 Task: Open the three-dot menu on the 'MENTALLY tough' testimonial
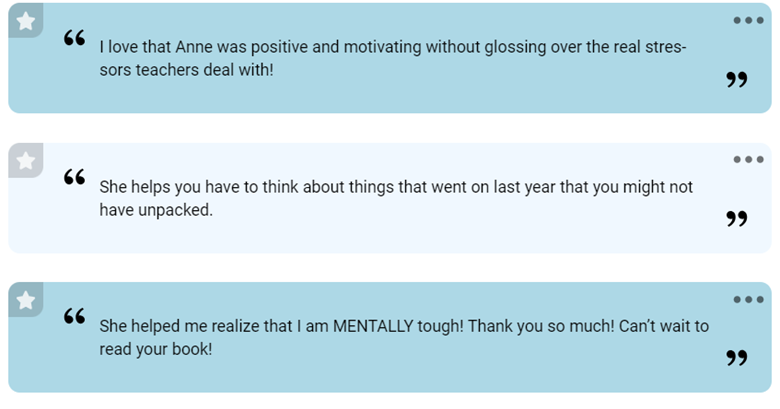748,299
